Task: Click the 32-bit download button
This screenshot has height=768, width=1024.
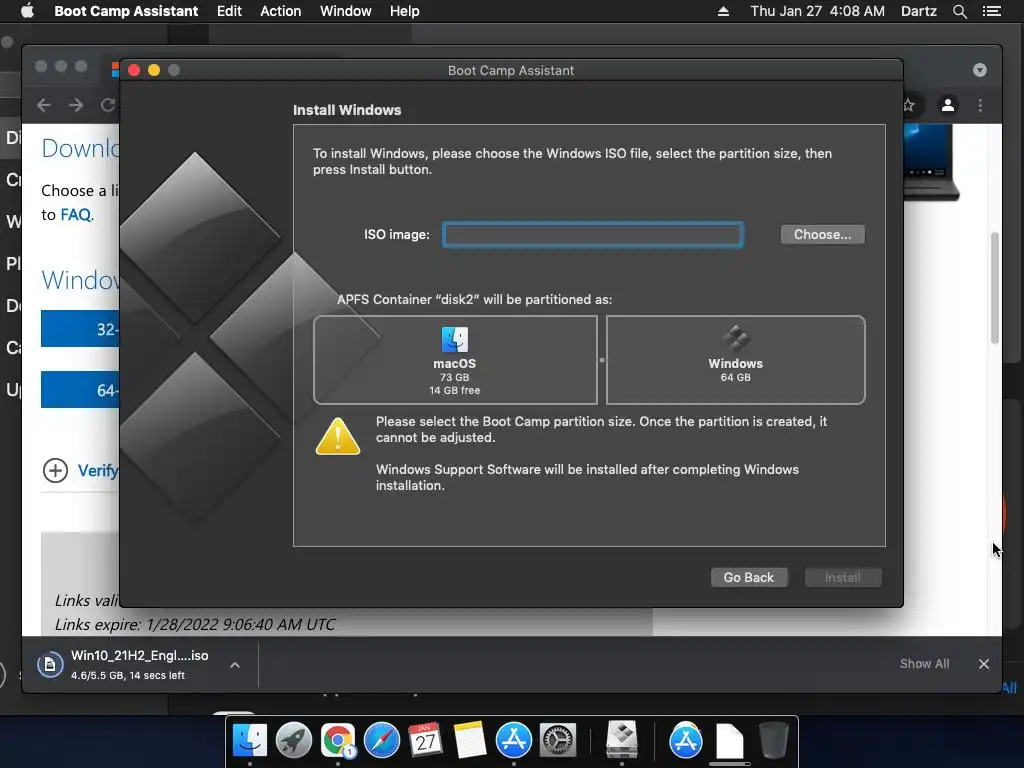Action: pos(80,328)
